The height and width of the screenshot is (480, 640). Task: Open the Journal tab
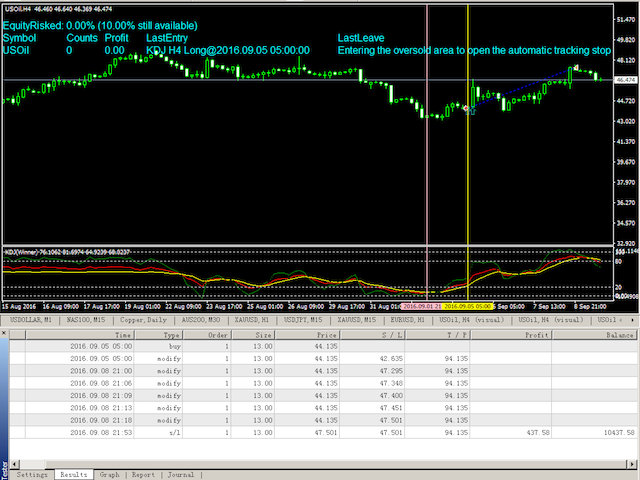point(181,474)
